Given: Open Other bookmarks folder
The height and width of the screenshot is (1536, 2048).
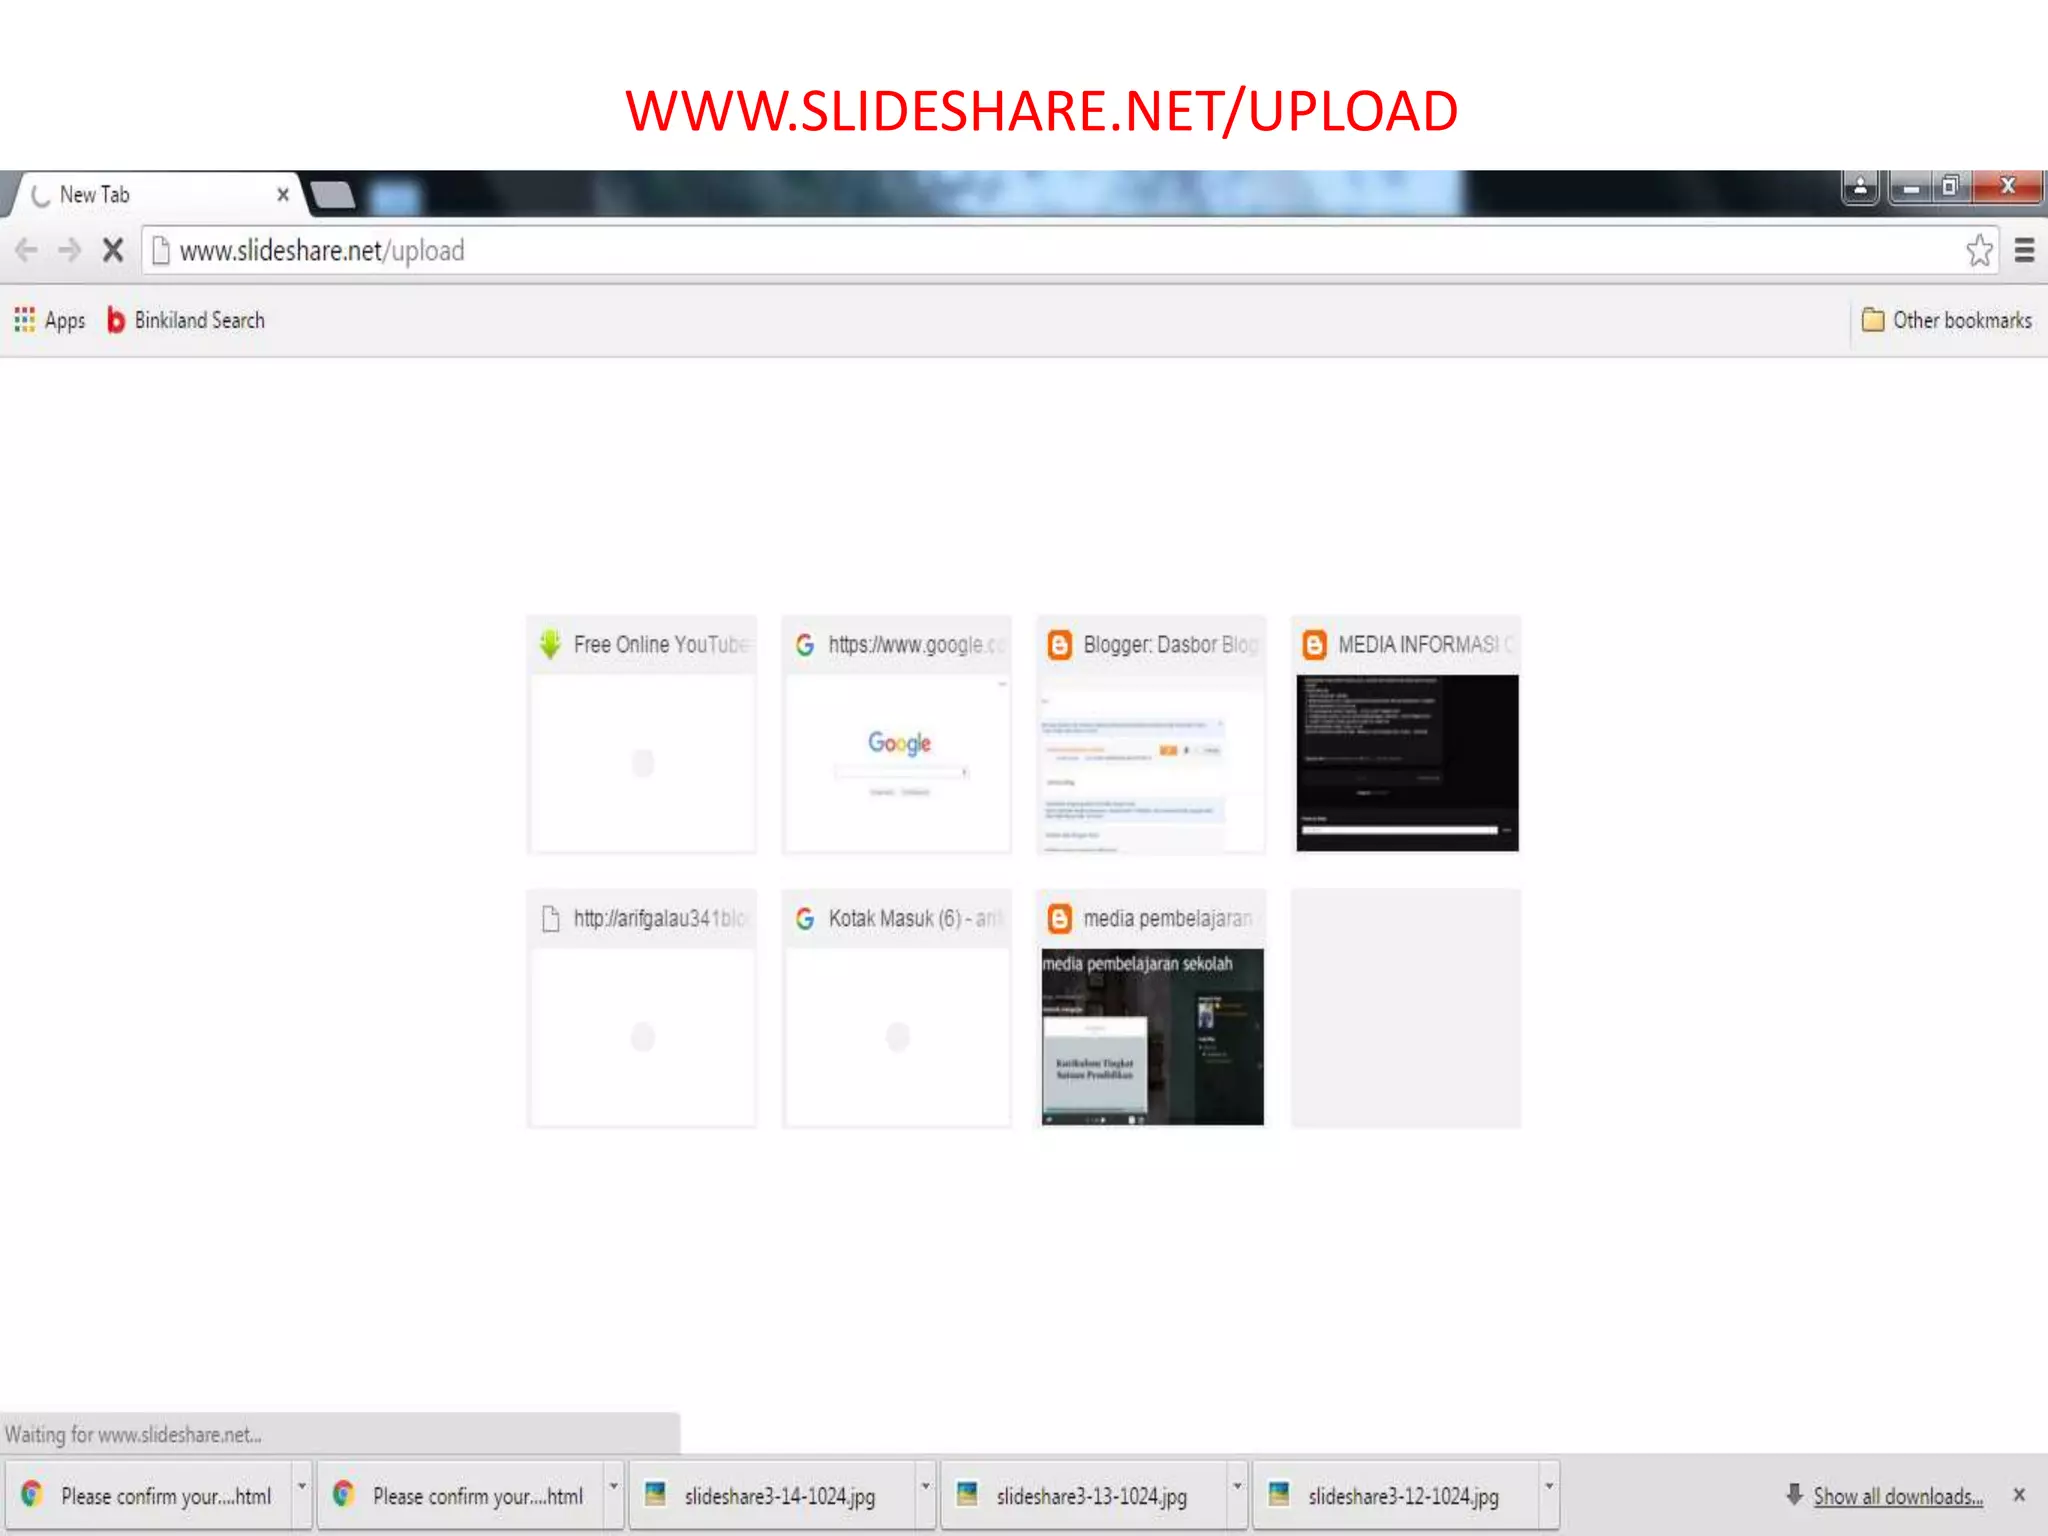Looking at the screenshot, I should (x=1946, y=320).
